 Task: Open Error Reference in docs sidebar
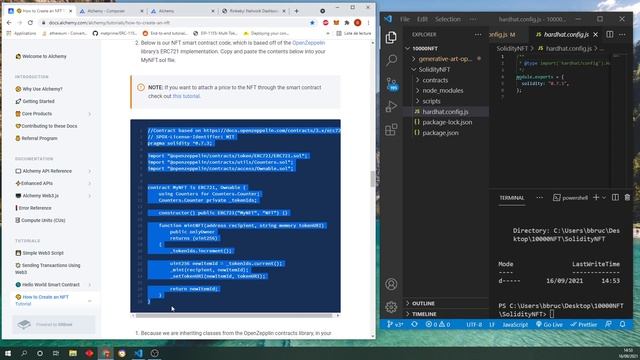point(35,208)
